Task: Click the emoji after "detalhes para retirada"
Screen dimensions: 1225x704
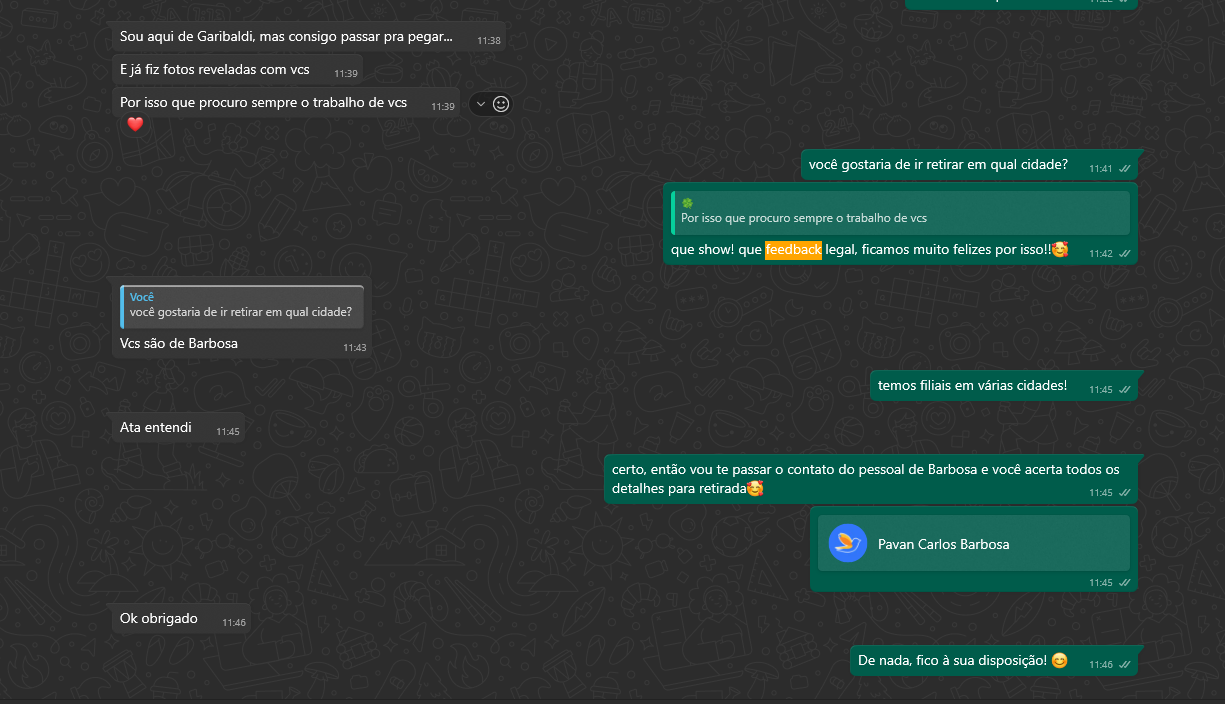Action: 756,489
